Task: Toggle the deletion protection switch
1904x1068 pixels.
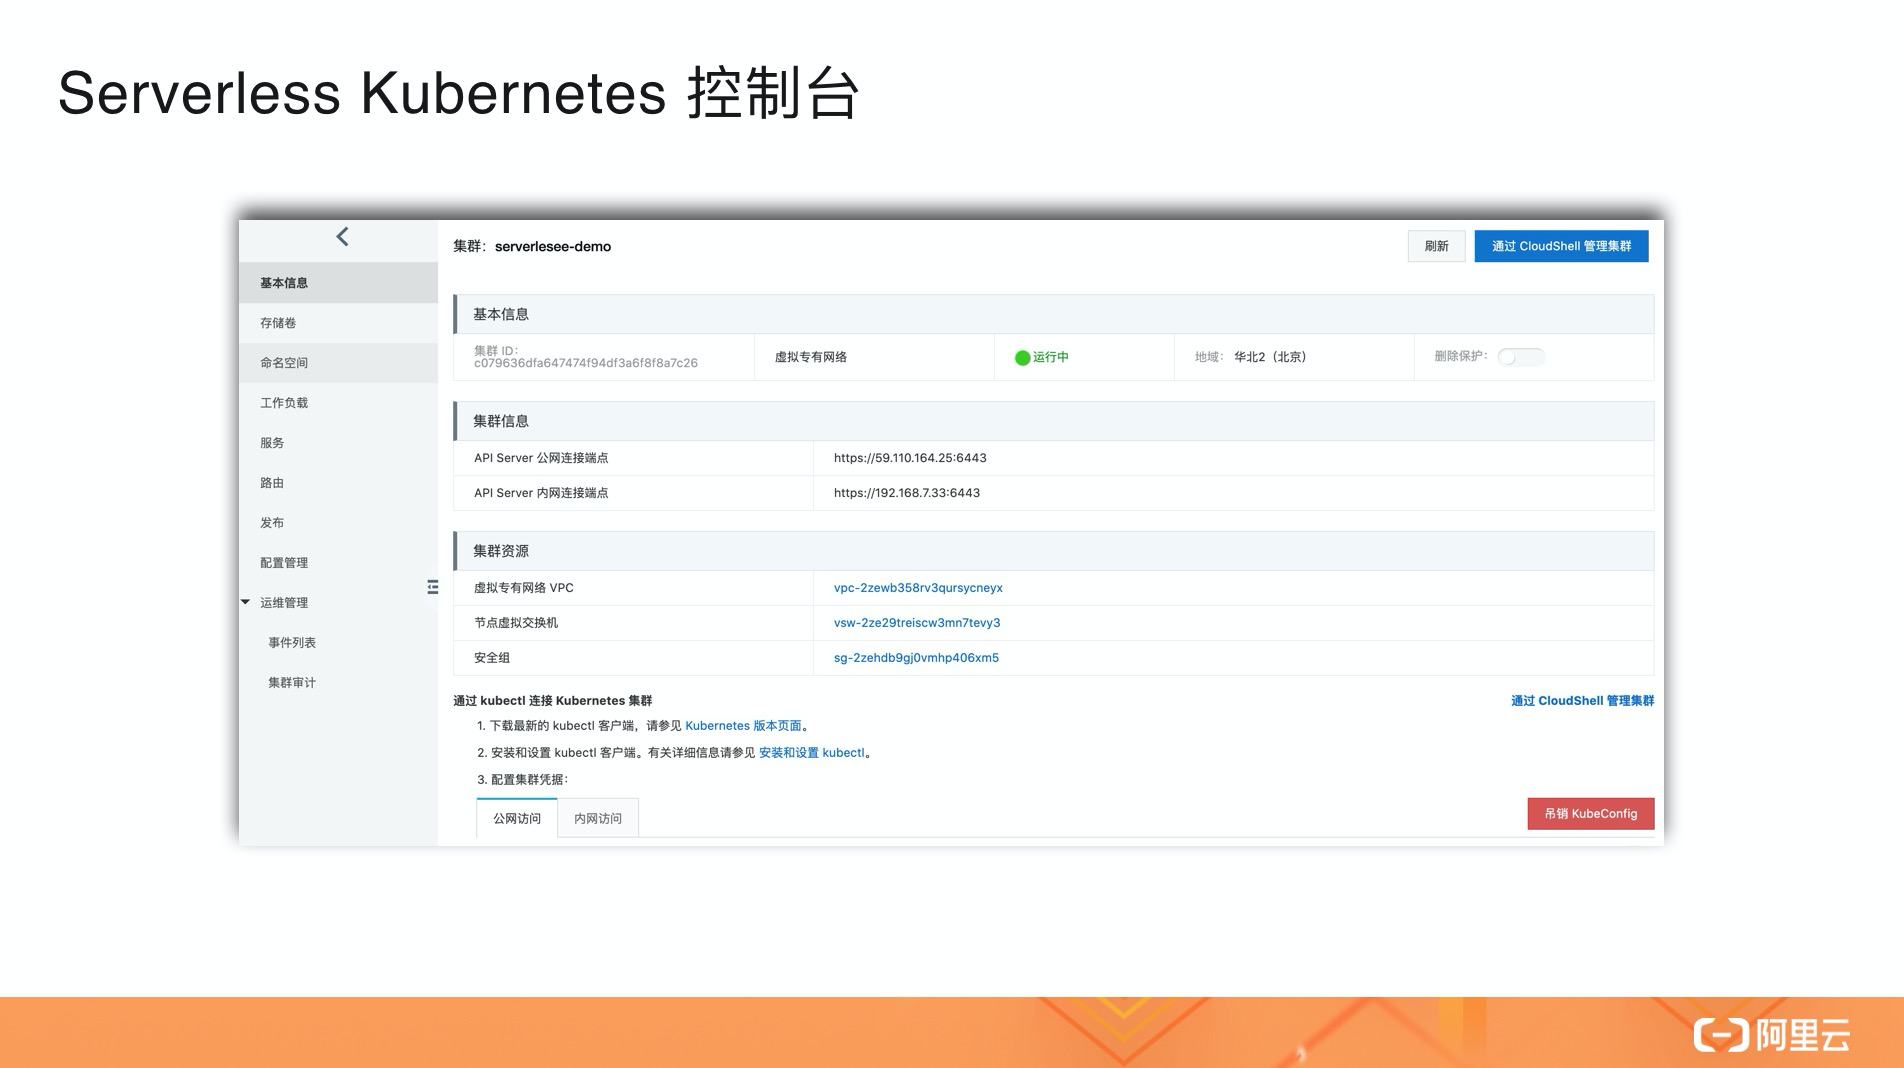Action: tap(1520, 357)
